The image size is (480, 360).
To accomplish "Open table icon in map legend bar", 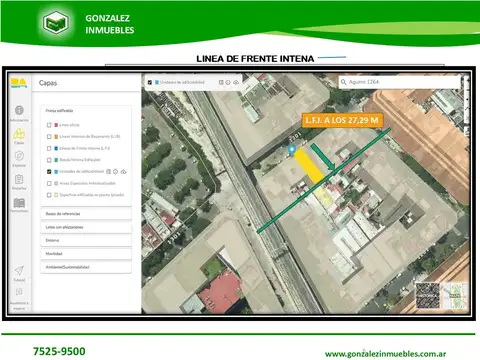I will (221, 82).
